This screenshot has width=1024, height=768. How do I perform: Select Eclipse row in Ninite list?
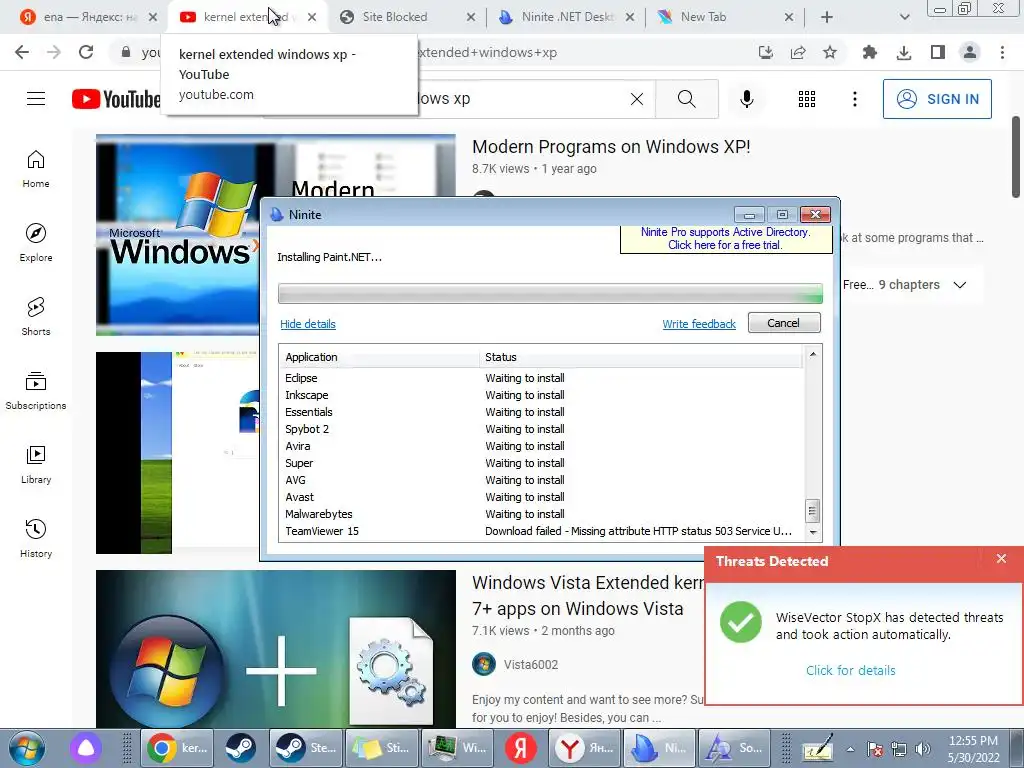coord(540,378)
